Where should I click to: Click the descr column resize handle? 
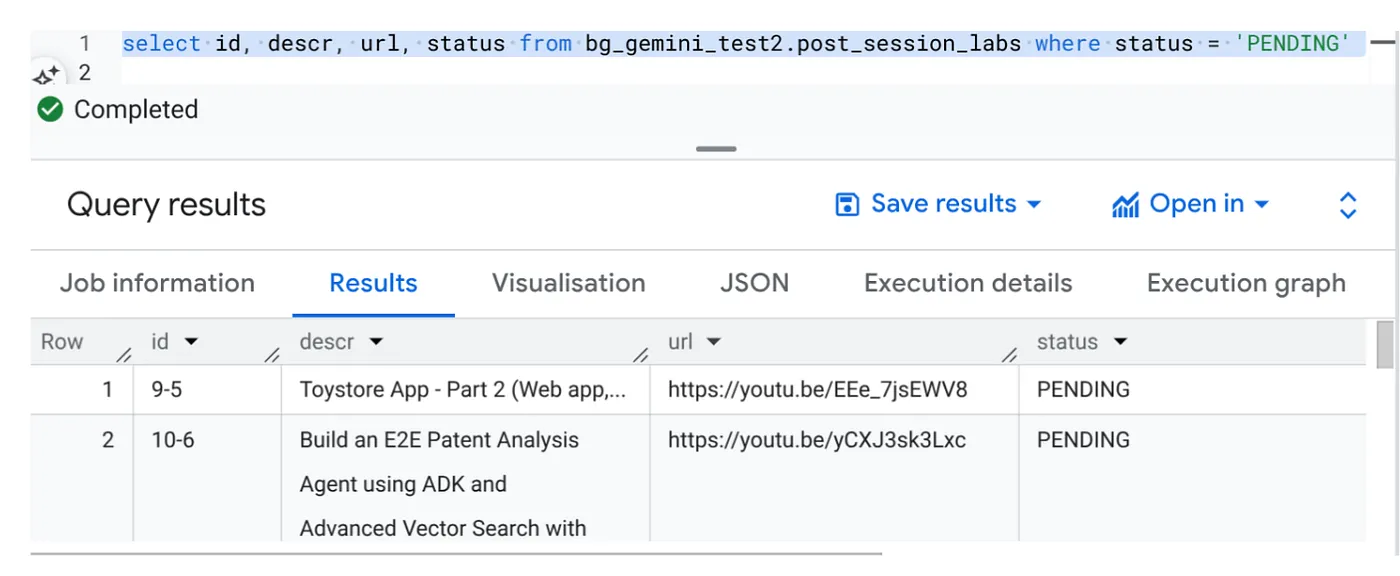pyautogui.click(x=640, y=354)
